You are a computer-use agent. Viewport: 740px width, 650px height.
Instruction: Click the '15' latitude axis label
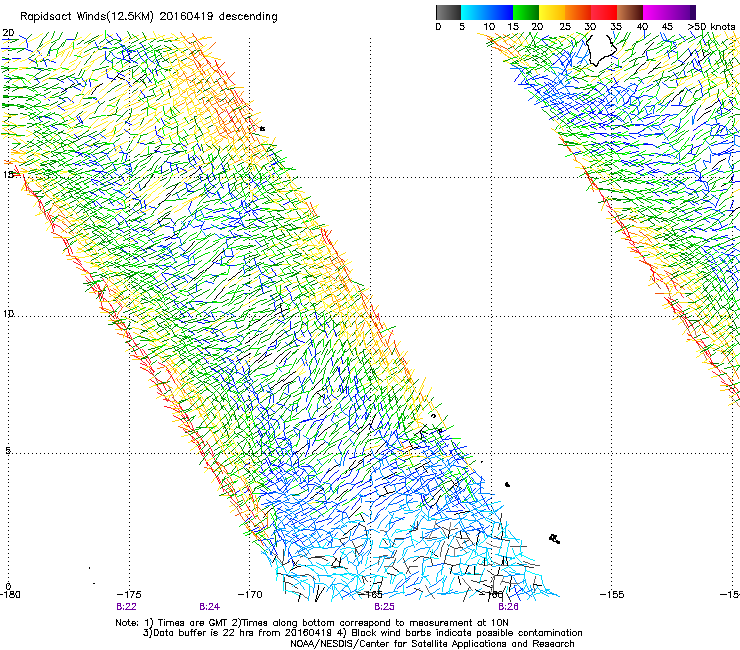tap(7, 175)
